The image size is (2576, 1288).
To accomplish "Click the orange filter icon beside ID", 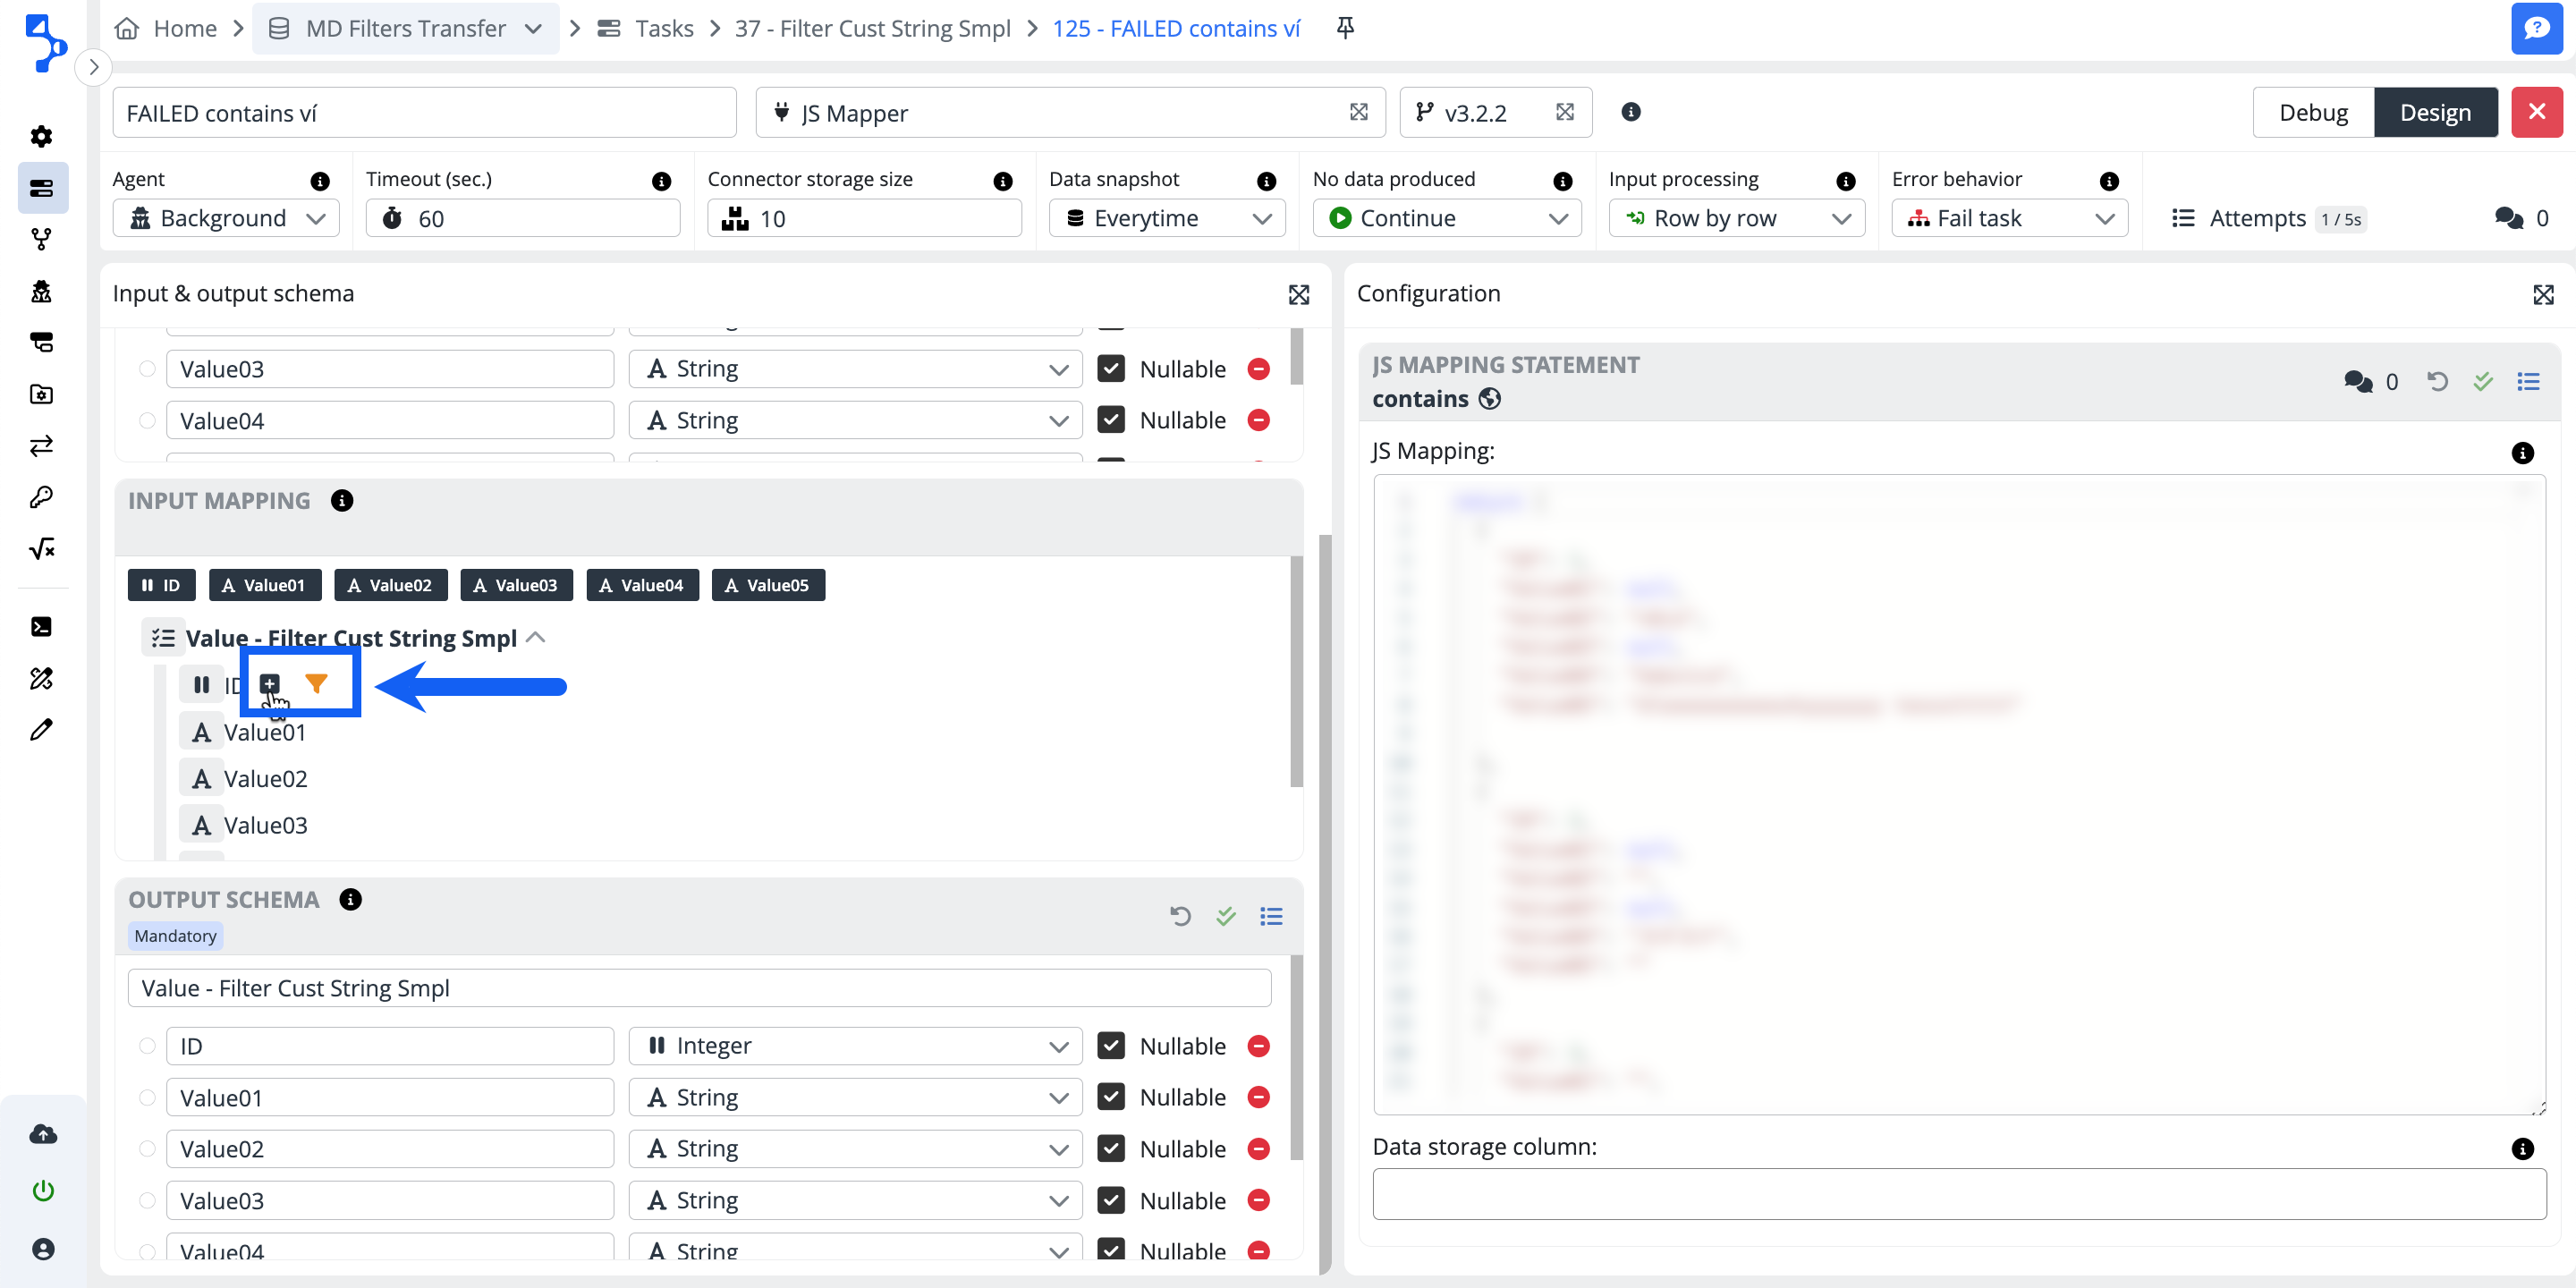I will [x=316, y=684].
